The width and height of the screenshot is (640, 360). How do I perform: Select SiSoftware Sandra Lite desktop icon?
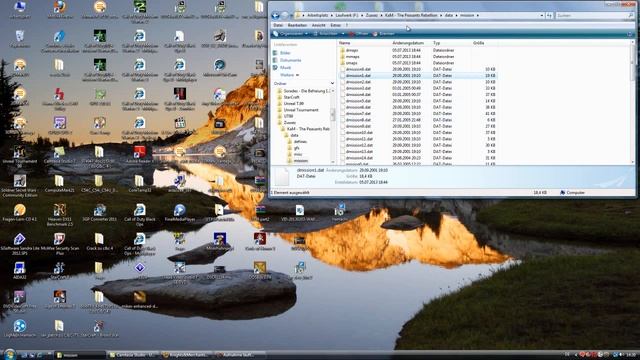click(x=19, y=244)
